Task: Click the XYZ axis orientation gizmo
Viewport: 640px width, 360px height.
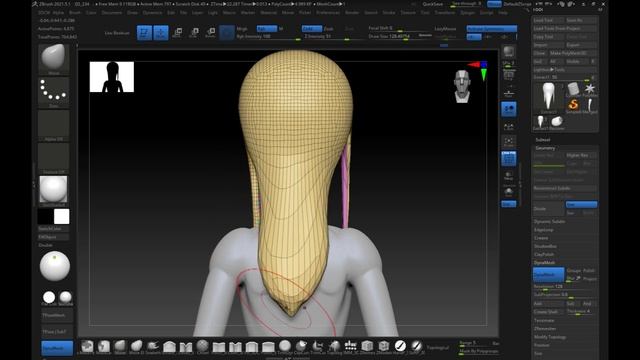Action: 480,70
